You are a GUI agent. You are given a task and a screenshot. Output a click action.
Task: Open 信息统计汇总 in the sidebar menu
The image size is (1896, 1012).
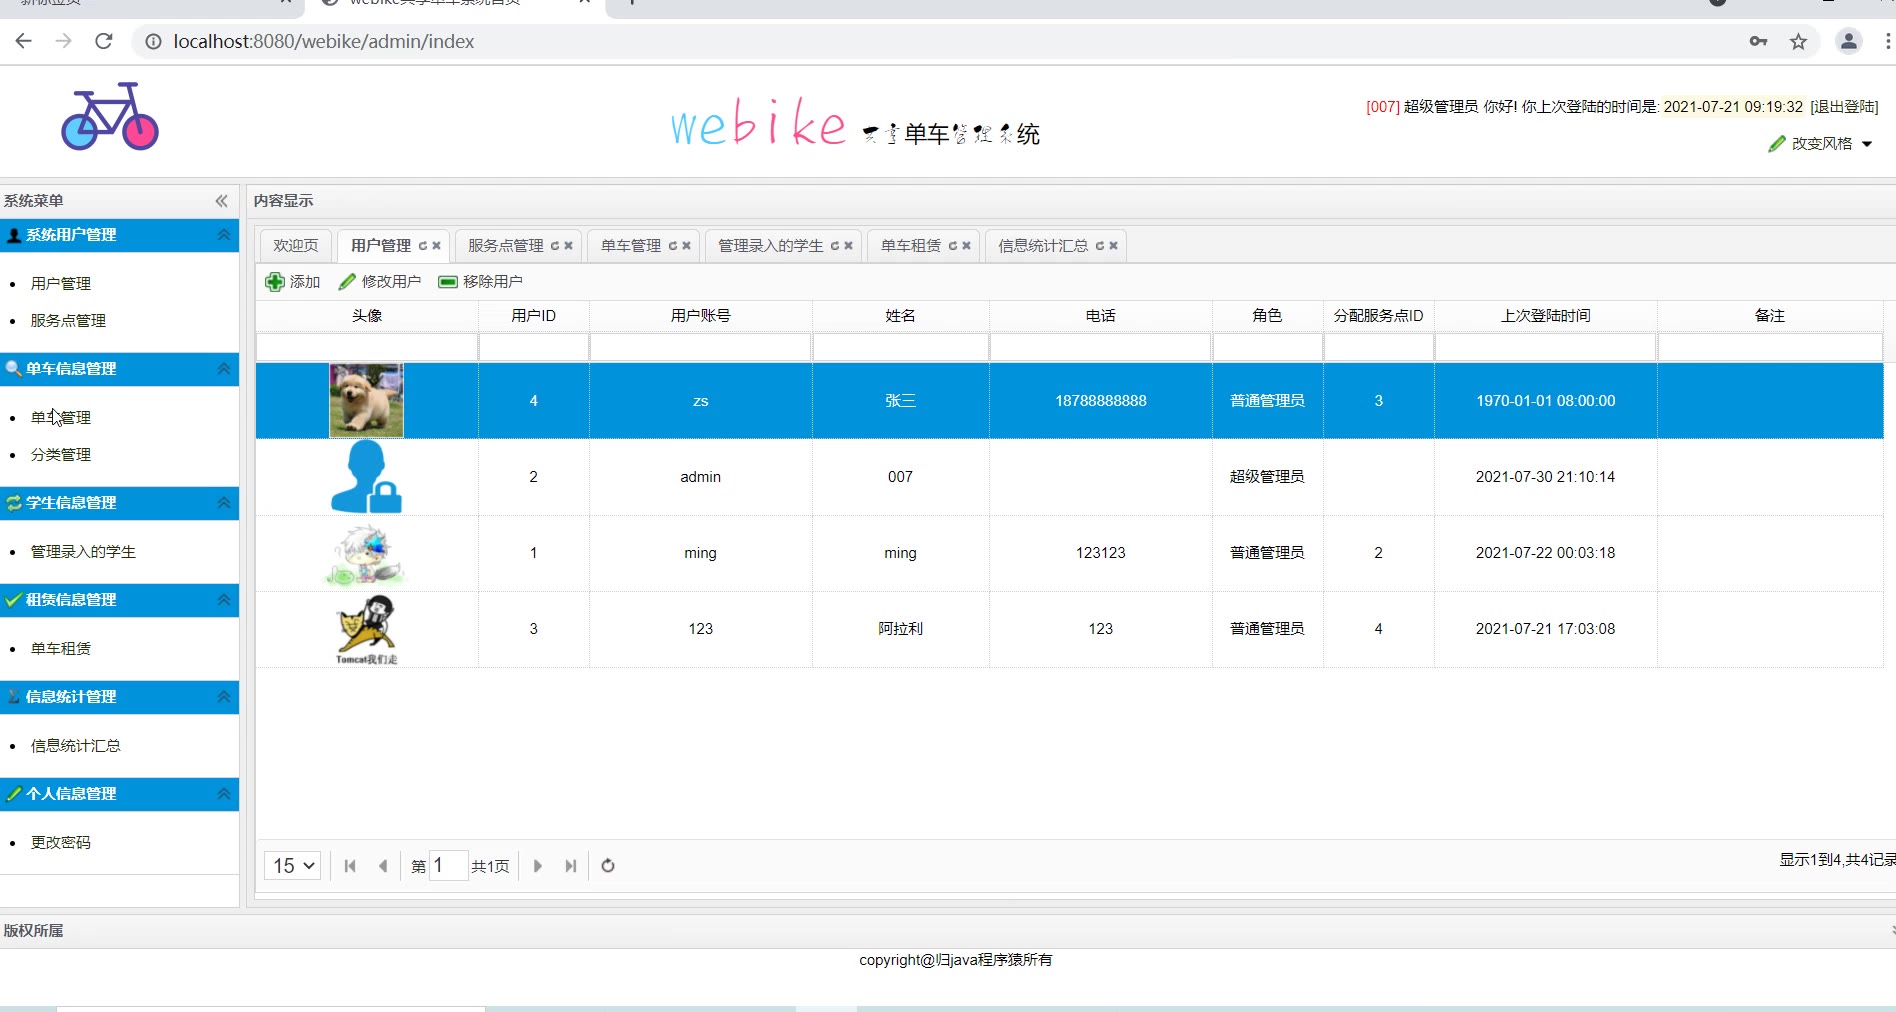[x=76, y=746]
